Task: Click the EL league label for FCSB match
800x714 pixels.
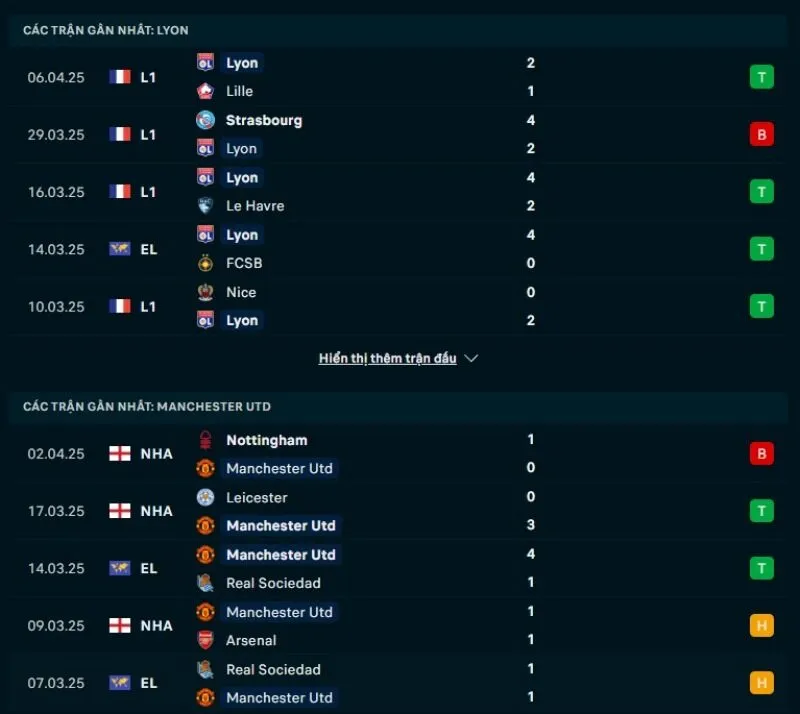Action: click(148, 249)
